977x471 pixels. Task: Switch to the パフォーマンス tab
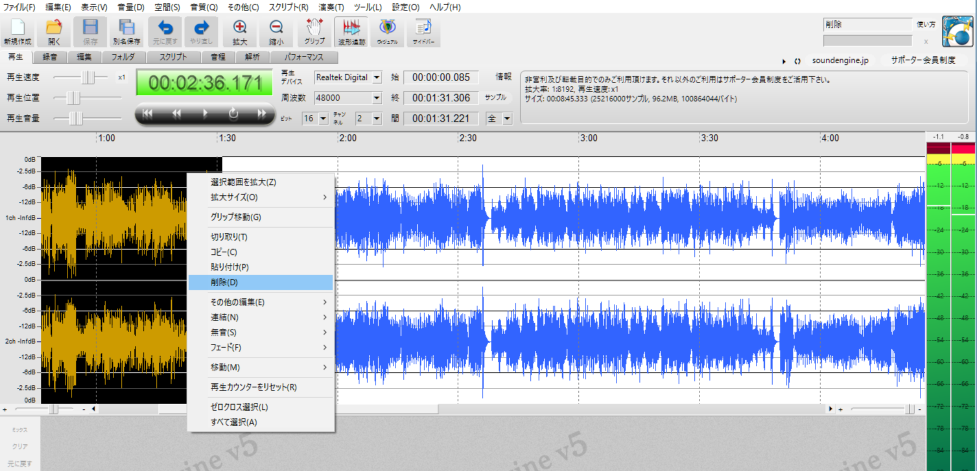pyautogui.click(x=305, y=57)
